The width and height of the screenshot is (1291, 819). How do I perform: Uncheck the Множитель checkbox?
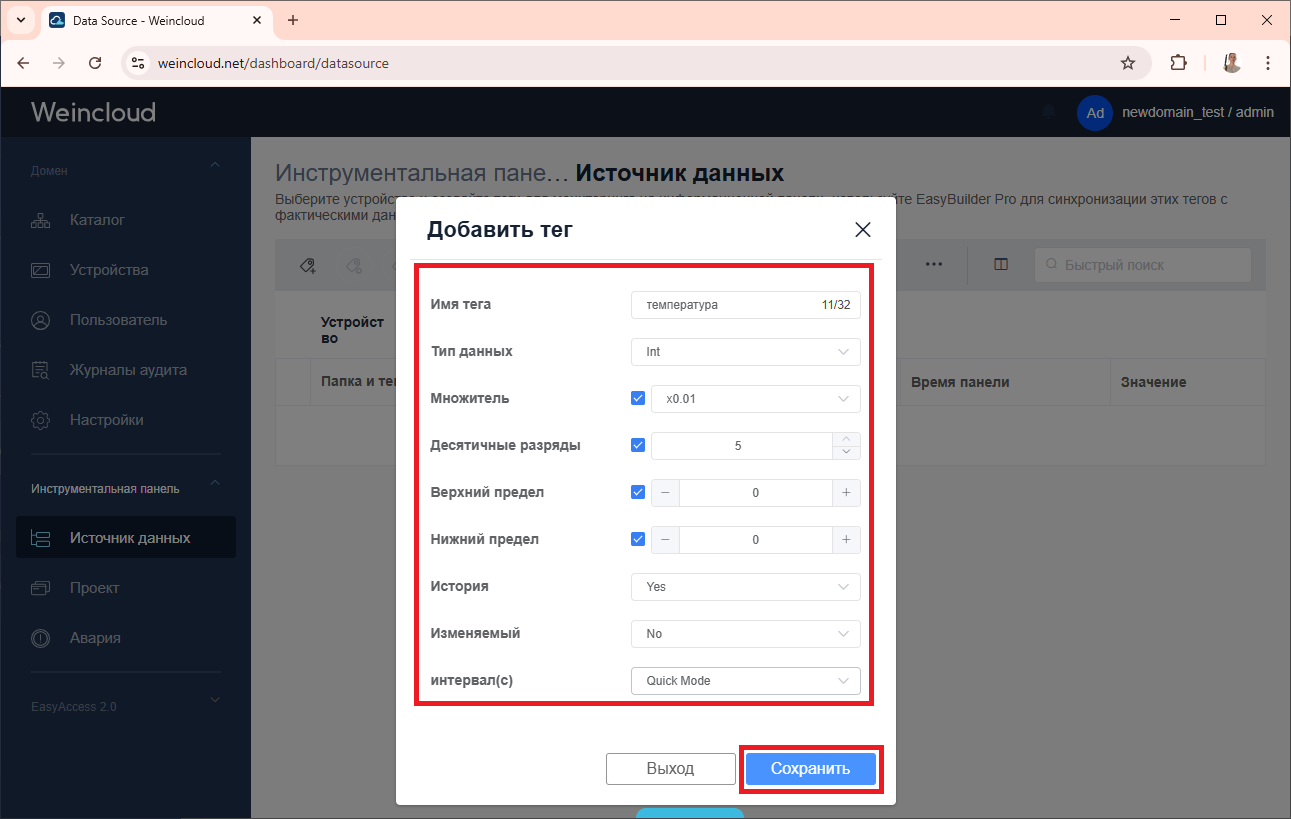(x=638, y=398)
